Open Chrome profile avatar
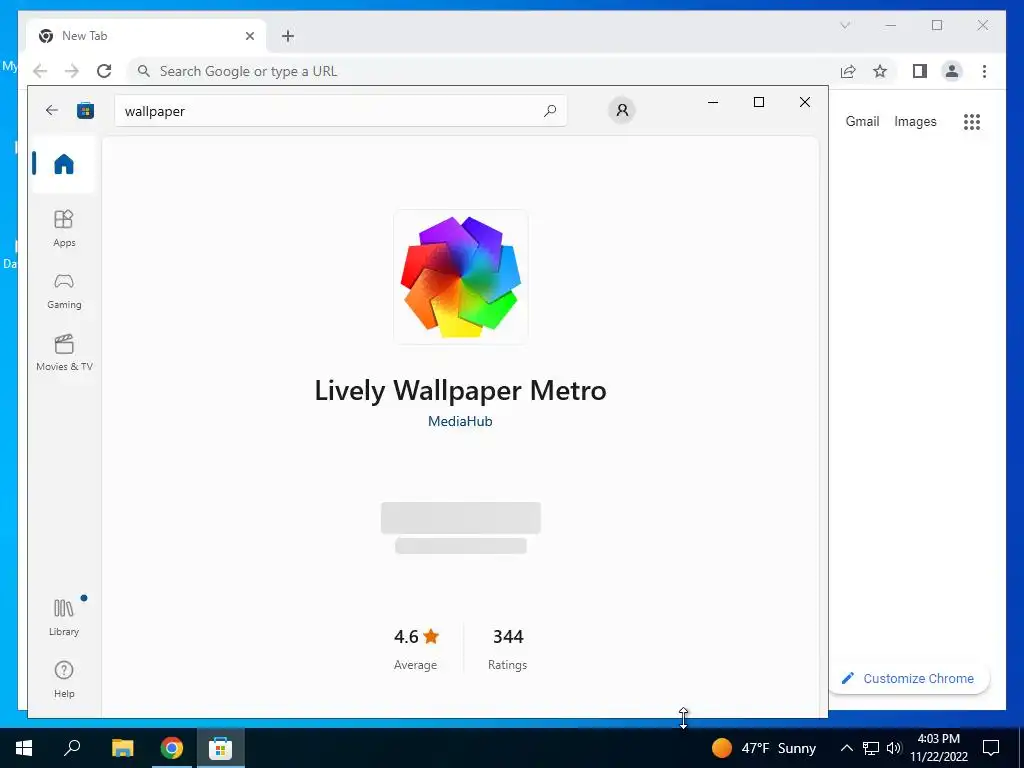This screenshot has width=1024, height=768. tap(952, 71)
